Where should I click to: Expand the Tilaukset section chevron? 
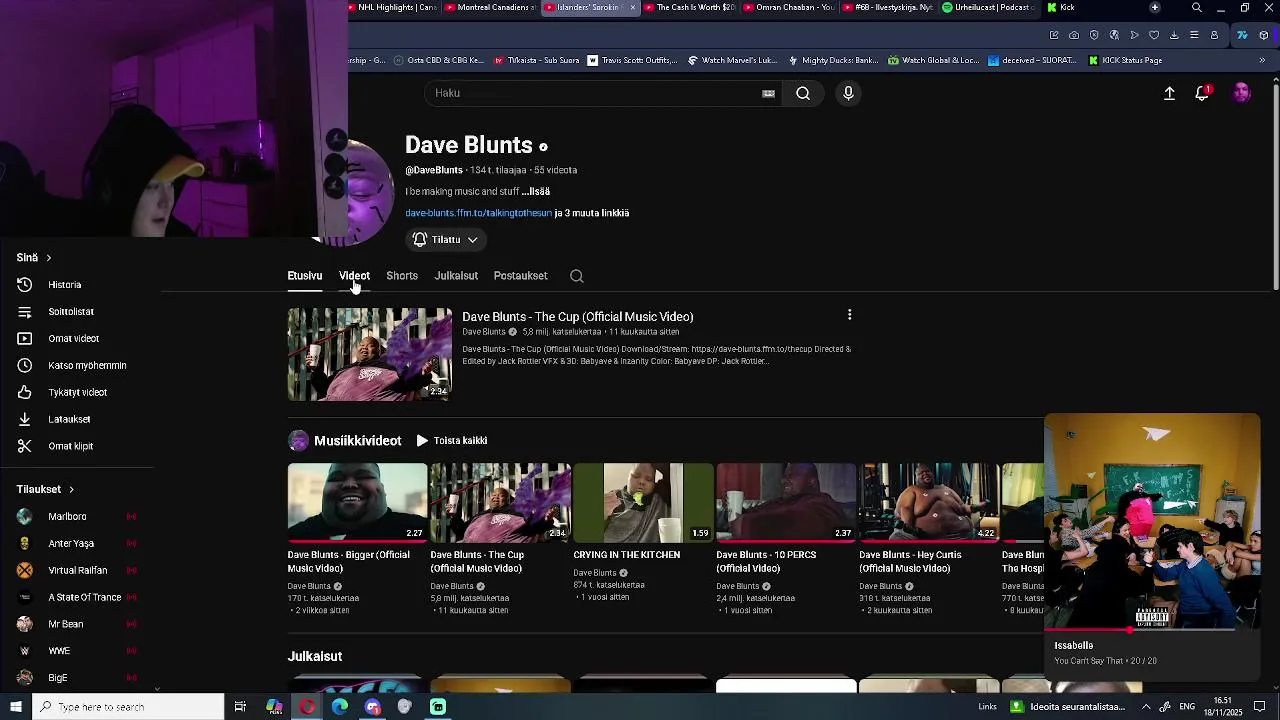pos(71,490)
